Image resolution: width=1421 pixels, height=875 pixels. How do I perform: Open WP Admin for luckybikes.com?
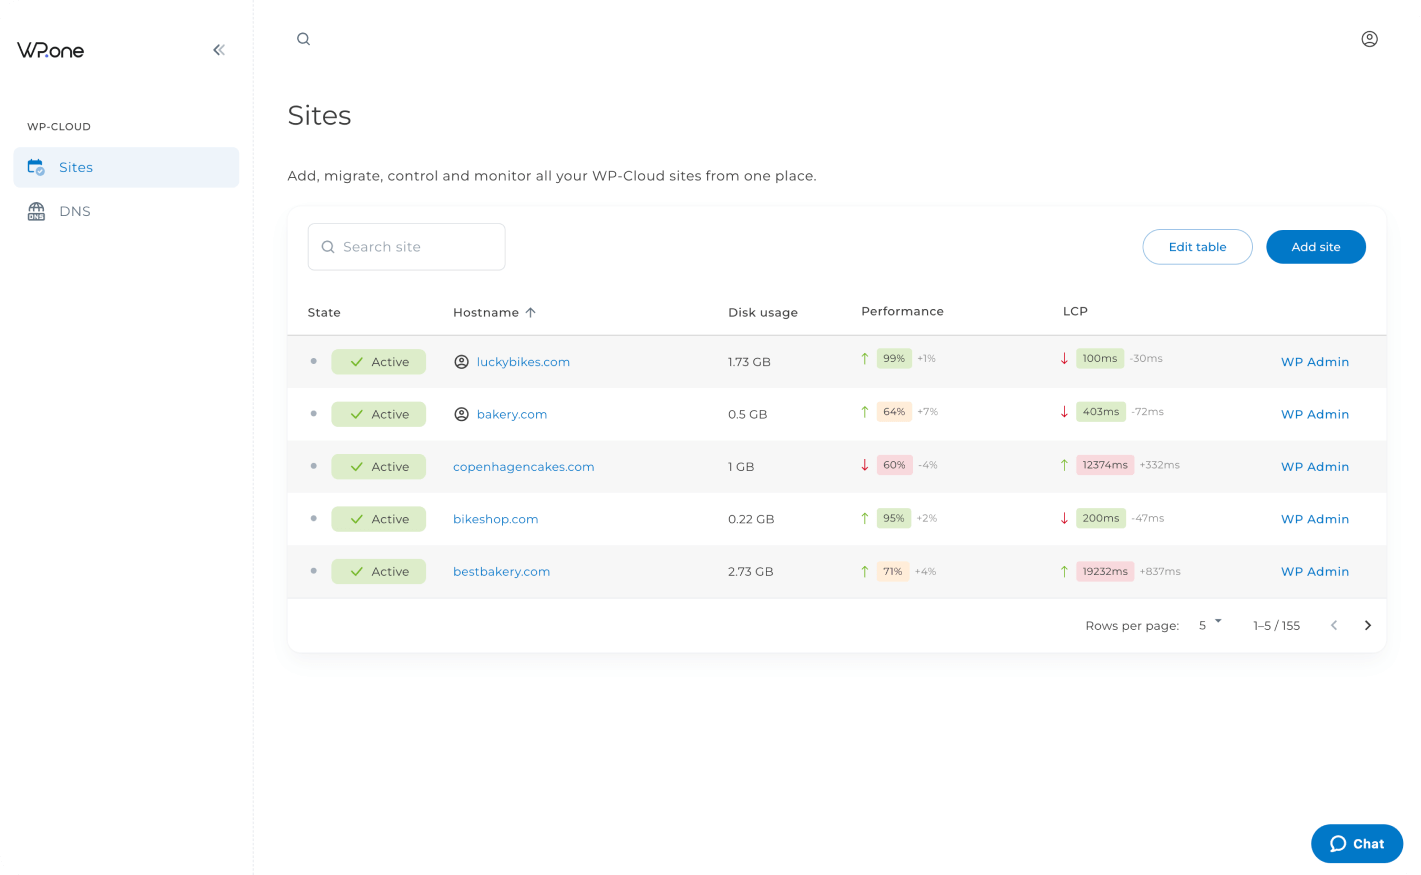1315,362
